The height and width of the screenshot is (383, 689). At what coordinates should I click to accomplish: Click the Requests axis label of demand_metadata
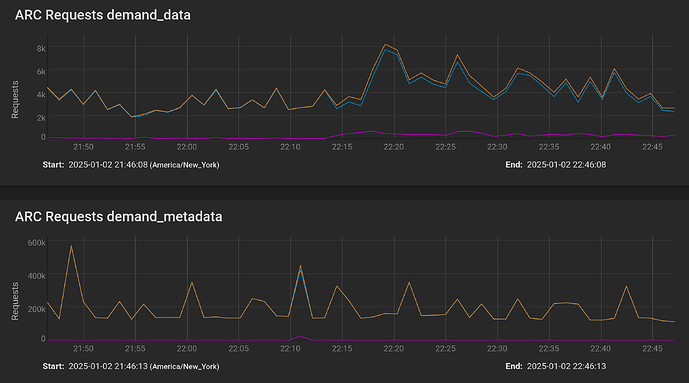click(15, 301)
